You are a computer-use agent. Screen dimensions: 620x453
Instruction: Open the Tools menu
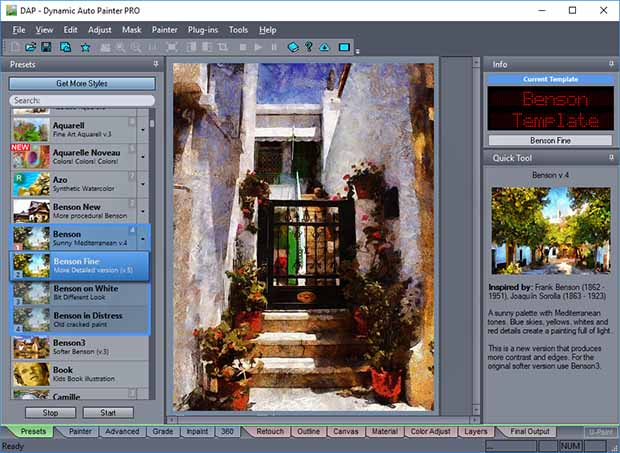point(238,30)
